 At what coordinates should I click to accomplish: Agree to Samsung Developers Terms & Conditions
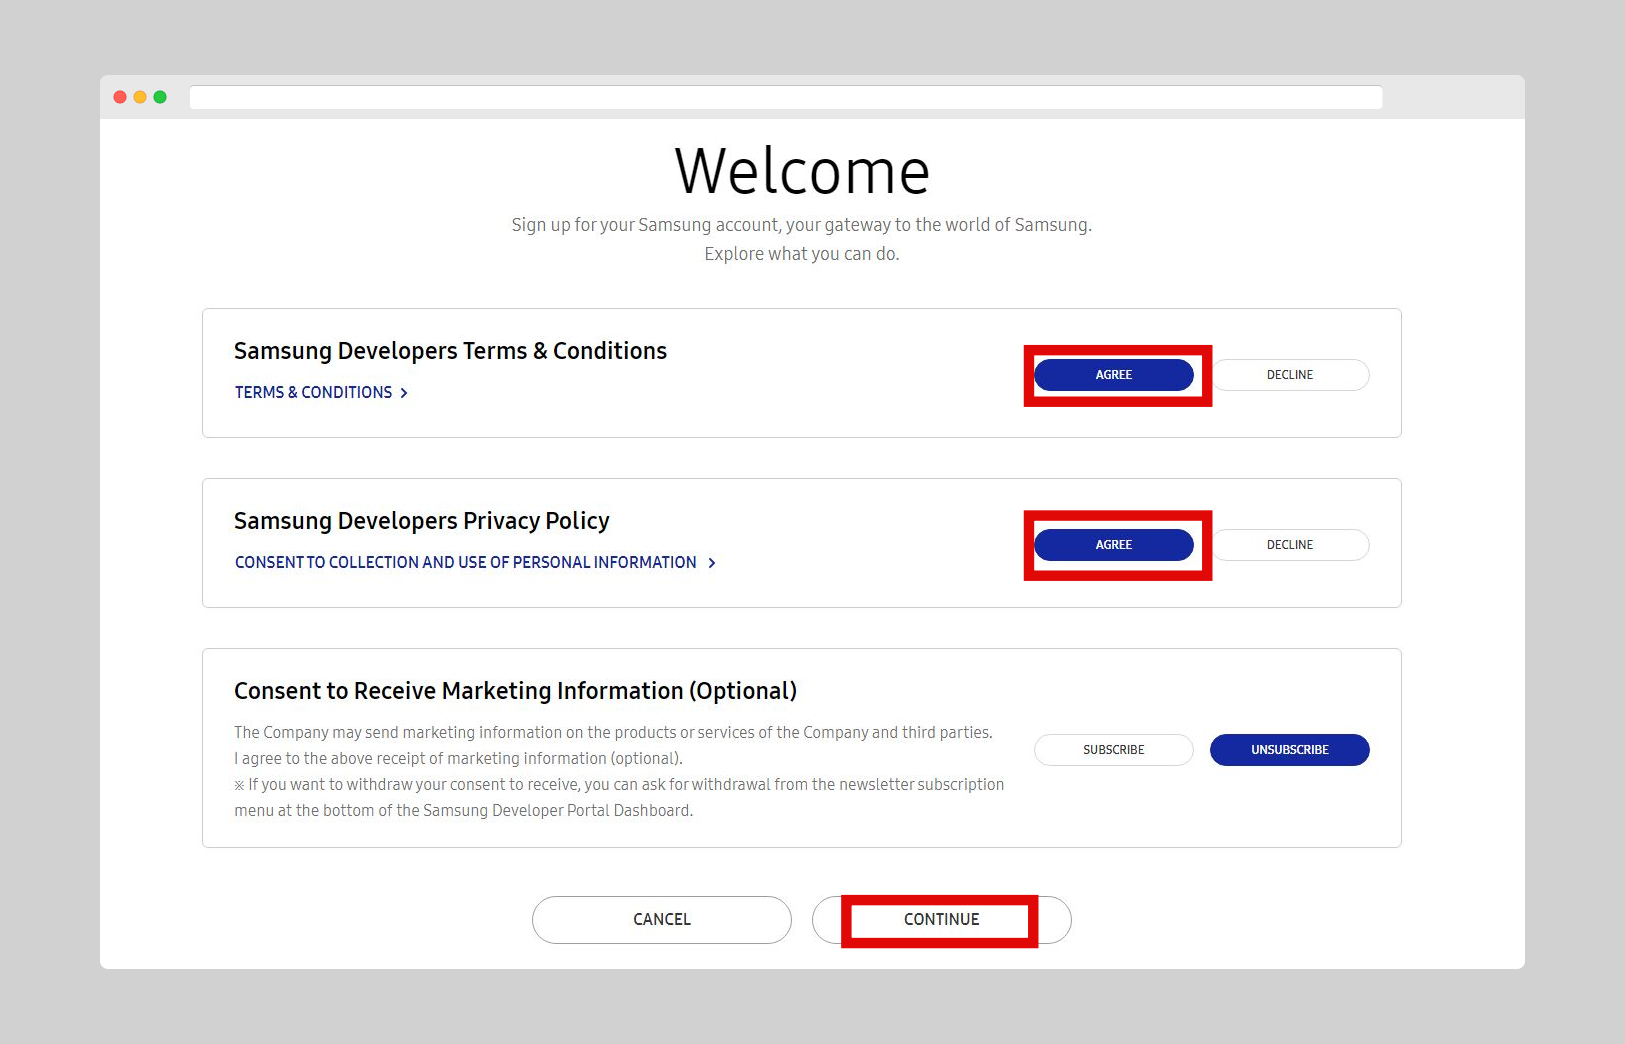1113,375
